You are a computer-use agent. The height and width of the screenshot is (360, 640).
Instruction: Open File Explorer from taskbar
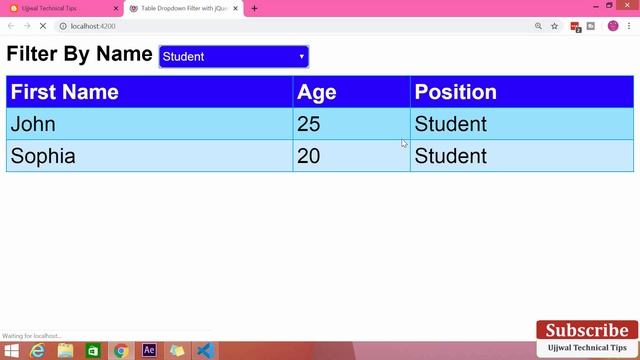pos(65,351)
